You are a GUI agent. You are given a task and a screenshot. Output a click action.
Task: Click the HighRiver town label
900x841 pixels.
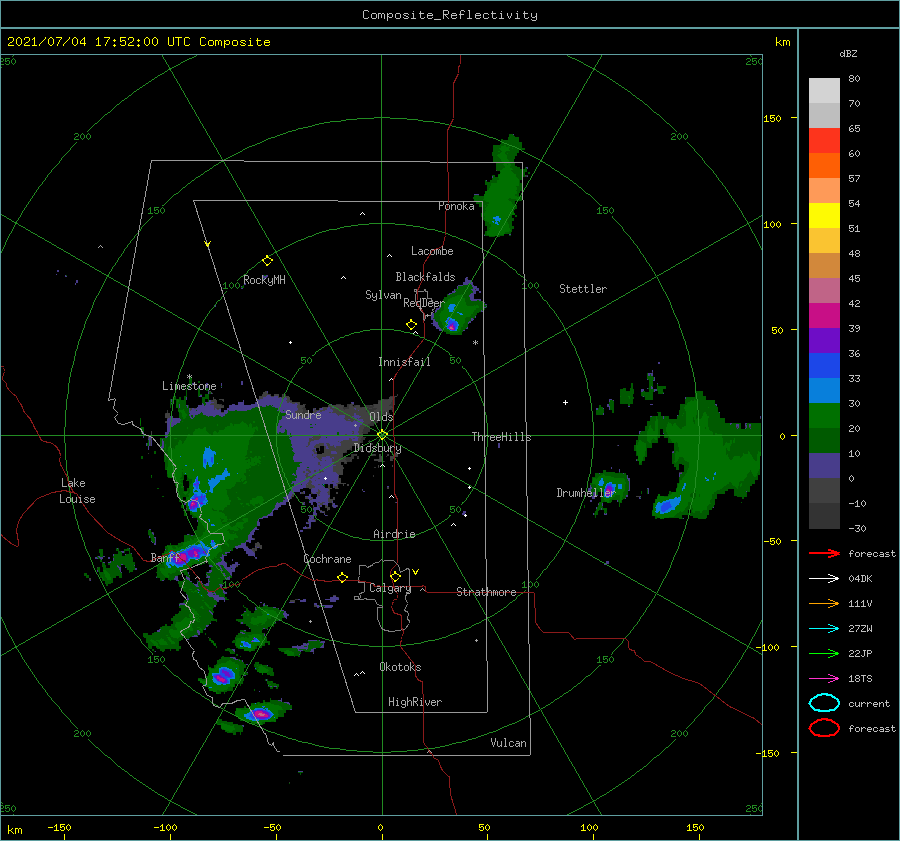pos(415,702)
